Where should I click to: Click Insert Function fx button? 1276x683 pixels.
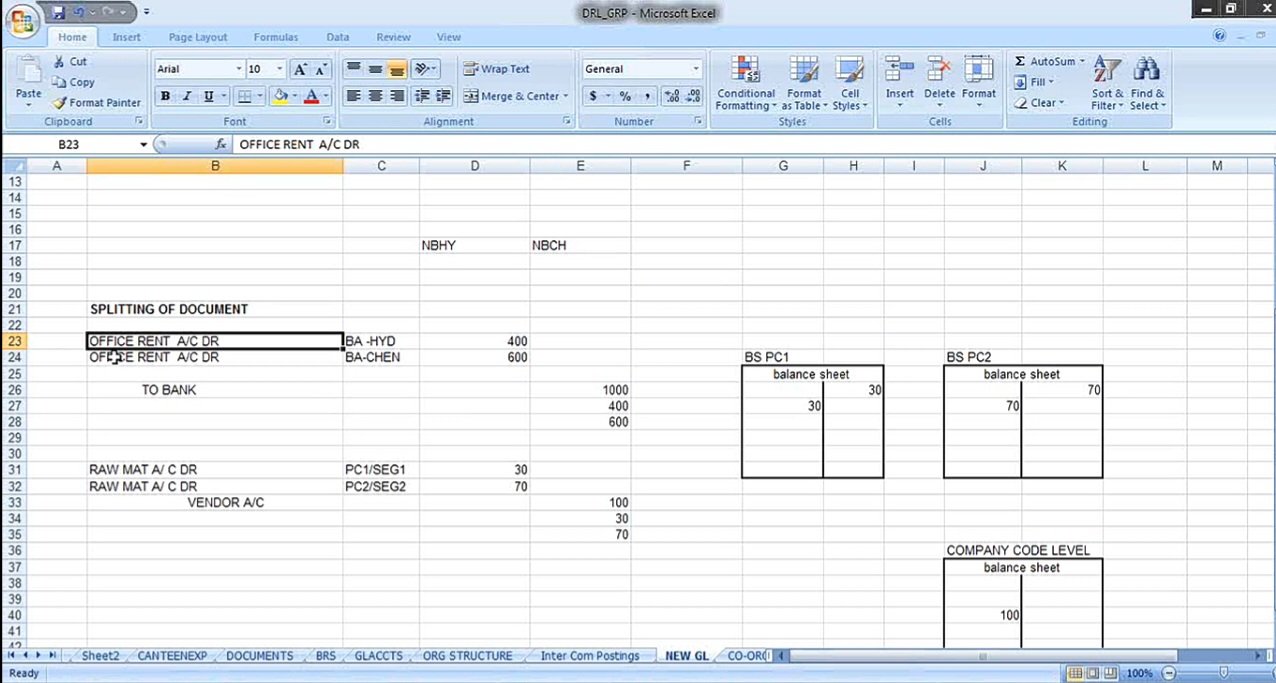pyautogui.click(x=220, y=145)
